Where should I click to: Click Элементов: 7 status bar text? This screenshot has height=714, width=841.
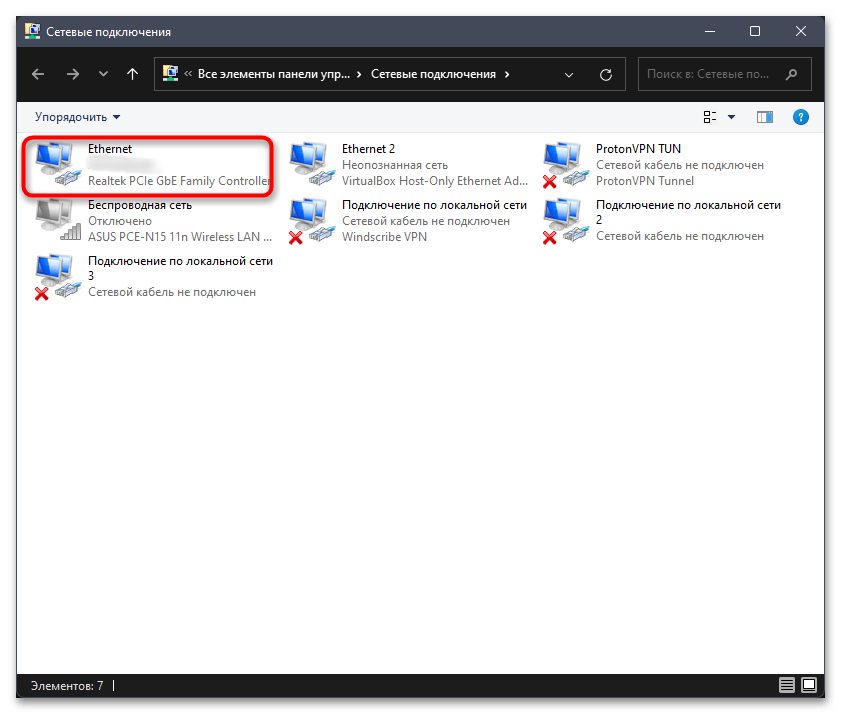tap(67, 686)
